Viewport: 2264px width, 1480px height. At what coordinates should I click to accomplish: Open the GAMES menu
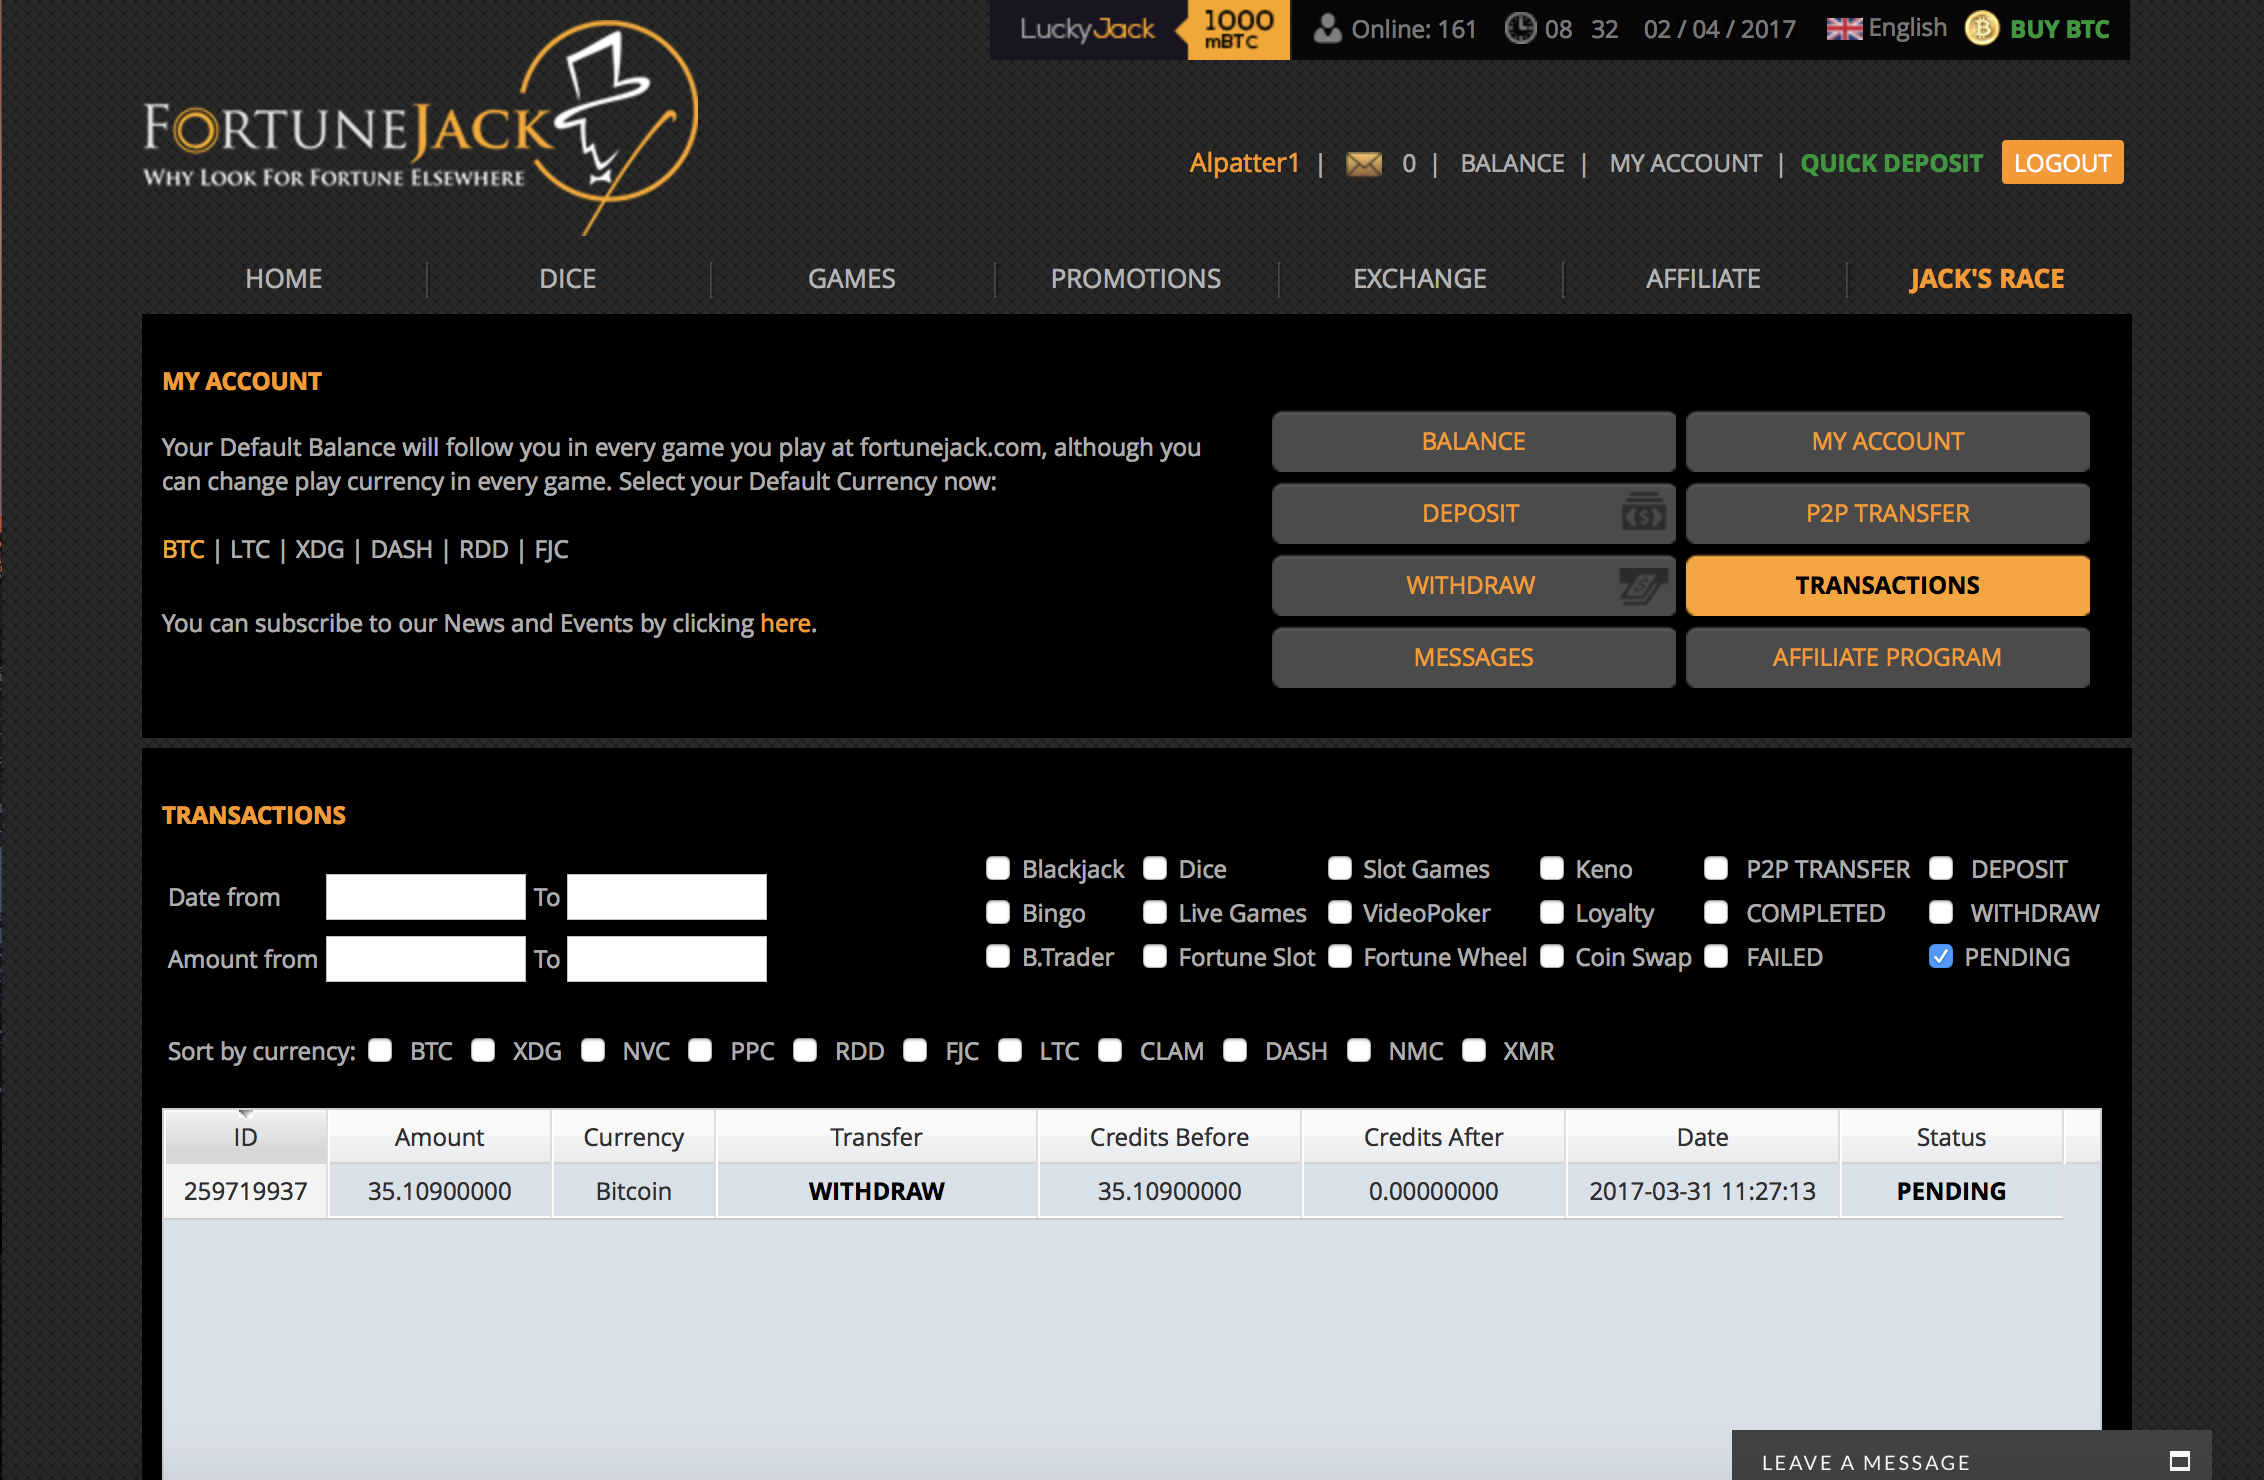pyautogui.click(x=852, y=278)
